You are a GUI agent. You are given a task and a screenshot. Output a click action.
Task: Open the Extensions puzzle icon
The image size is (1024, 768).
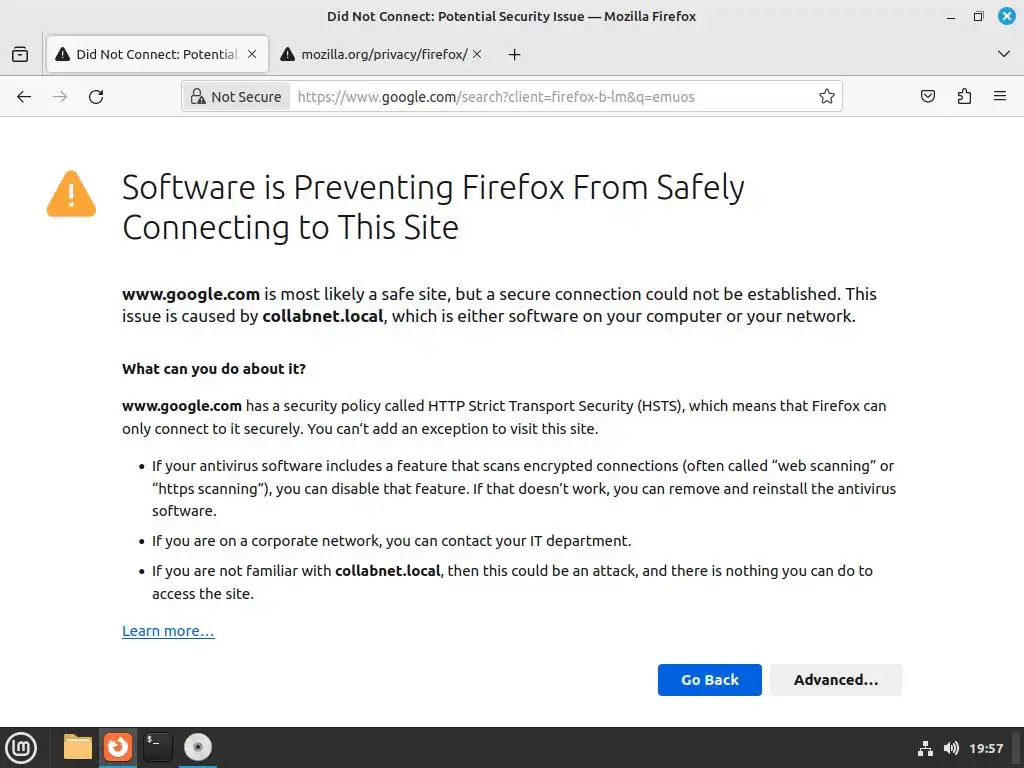pos(964,97)
